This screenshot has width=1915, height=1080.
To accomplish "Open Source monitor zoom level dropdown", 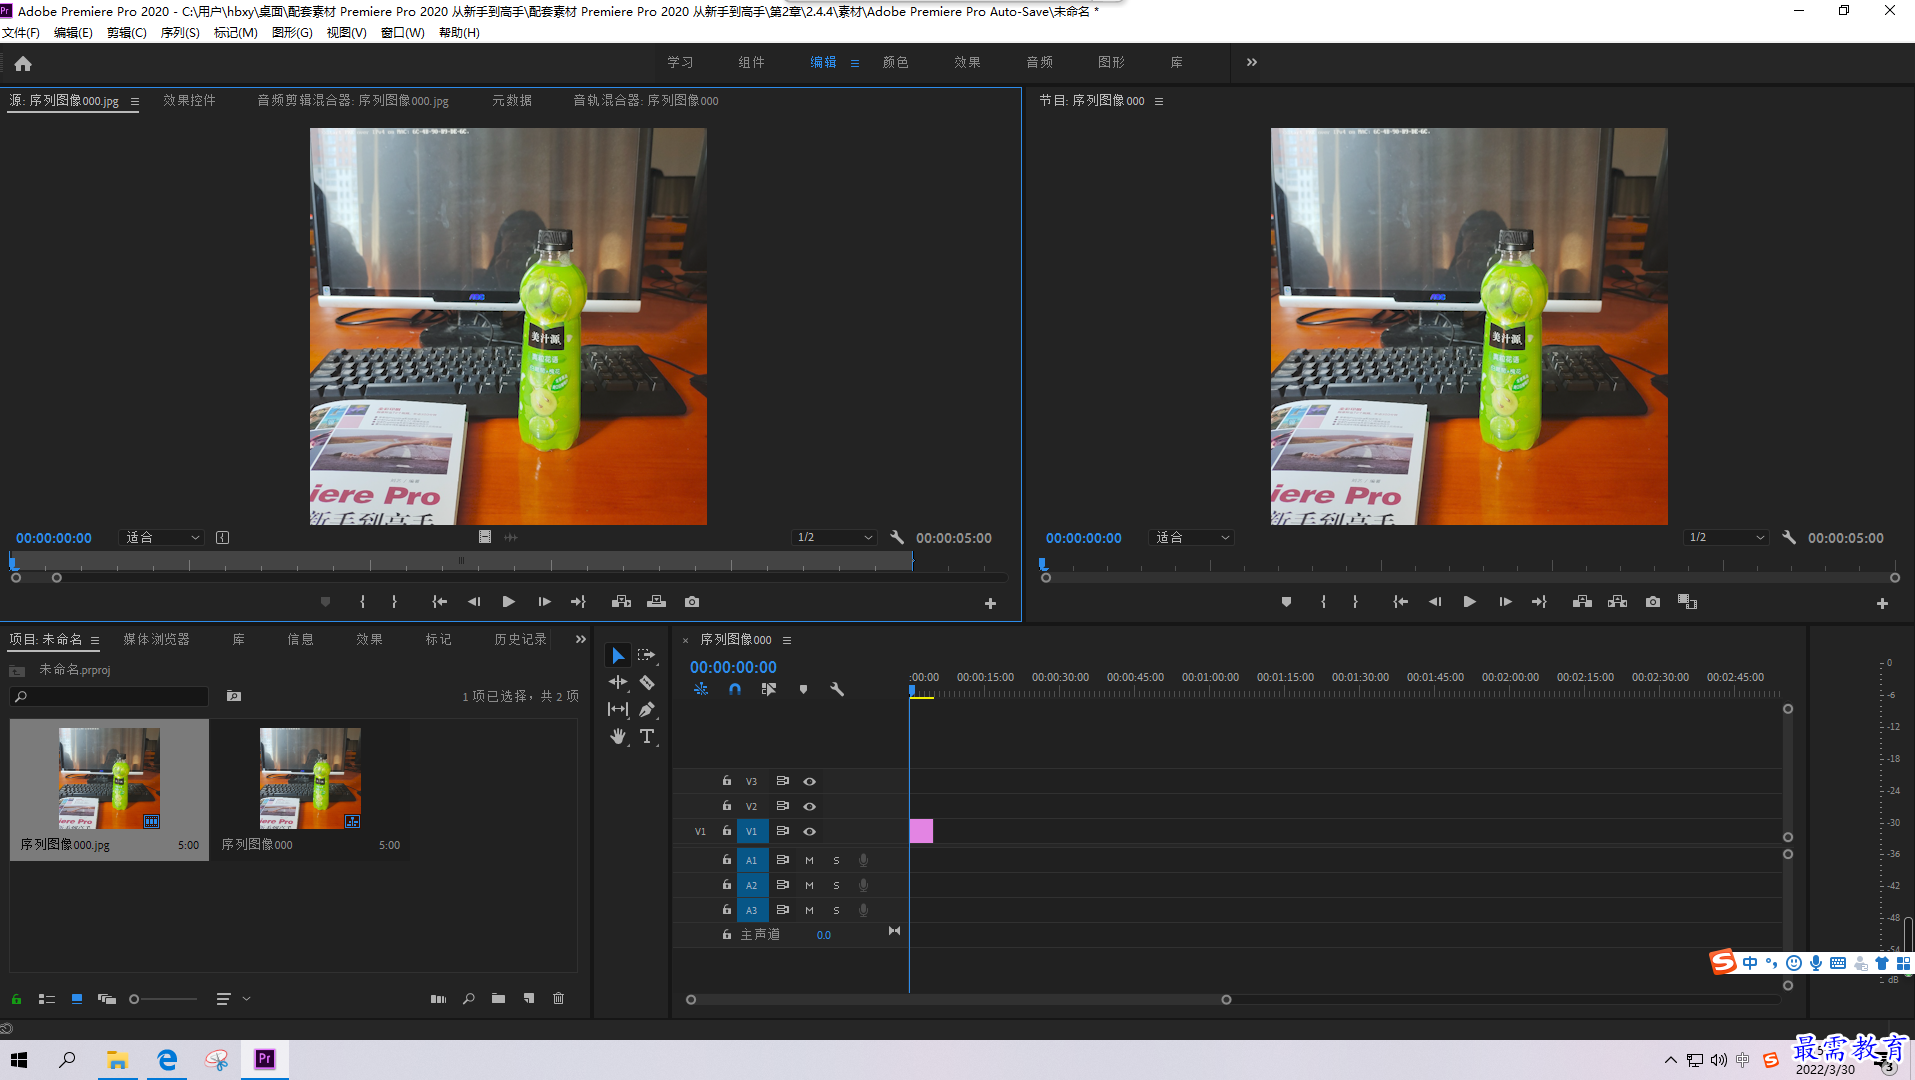I will click(162, 538).
